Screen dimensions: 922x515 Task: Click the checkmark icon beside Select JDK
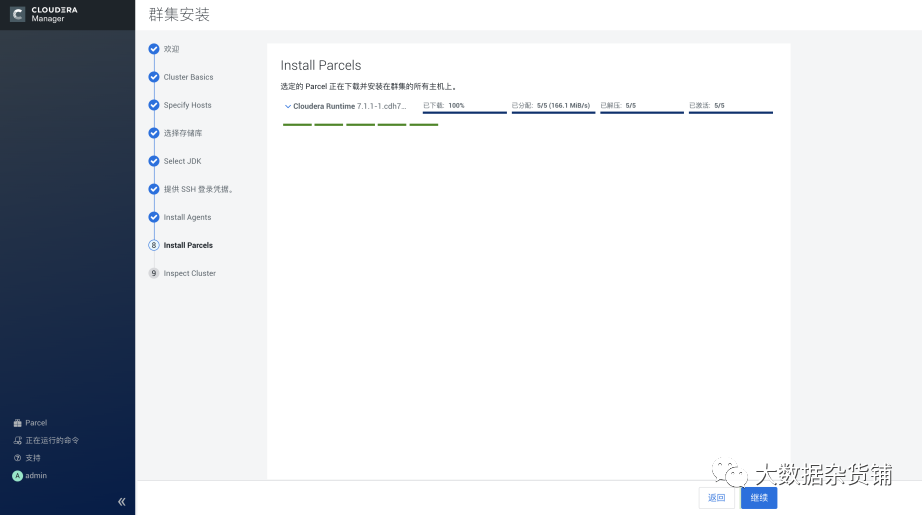154,161
